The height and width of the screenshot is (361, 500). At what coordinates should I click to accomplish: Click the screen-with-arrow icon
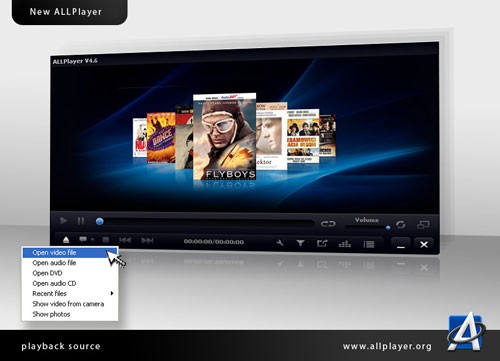pyautogui.click(x=322, y=244)
